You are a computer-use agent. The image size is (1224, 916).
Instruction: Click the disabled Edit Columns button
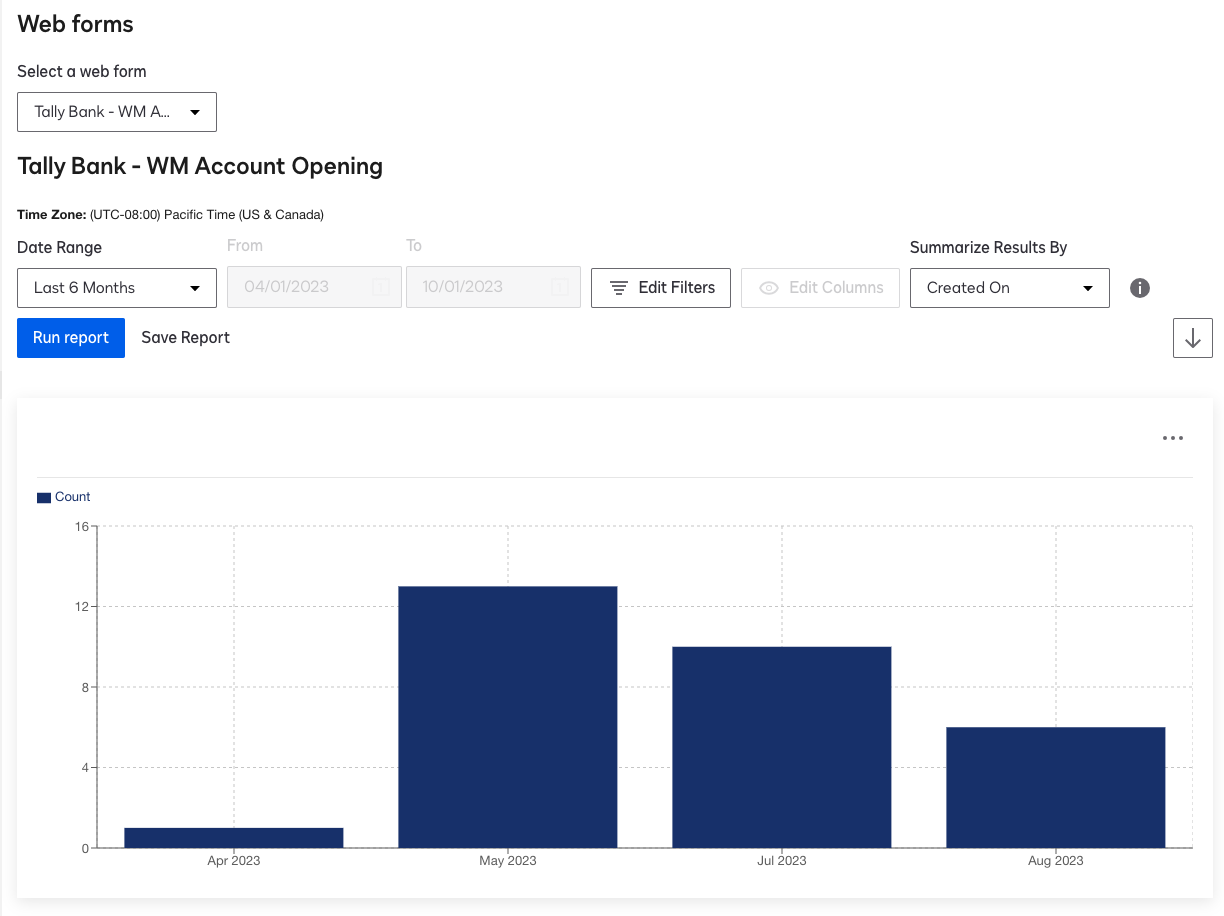tap(820, 288)
